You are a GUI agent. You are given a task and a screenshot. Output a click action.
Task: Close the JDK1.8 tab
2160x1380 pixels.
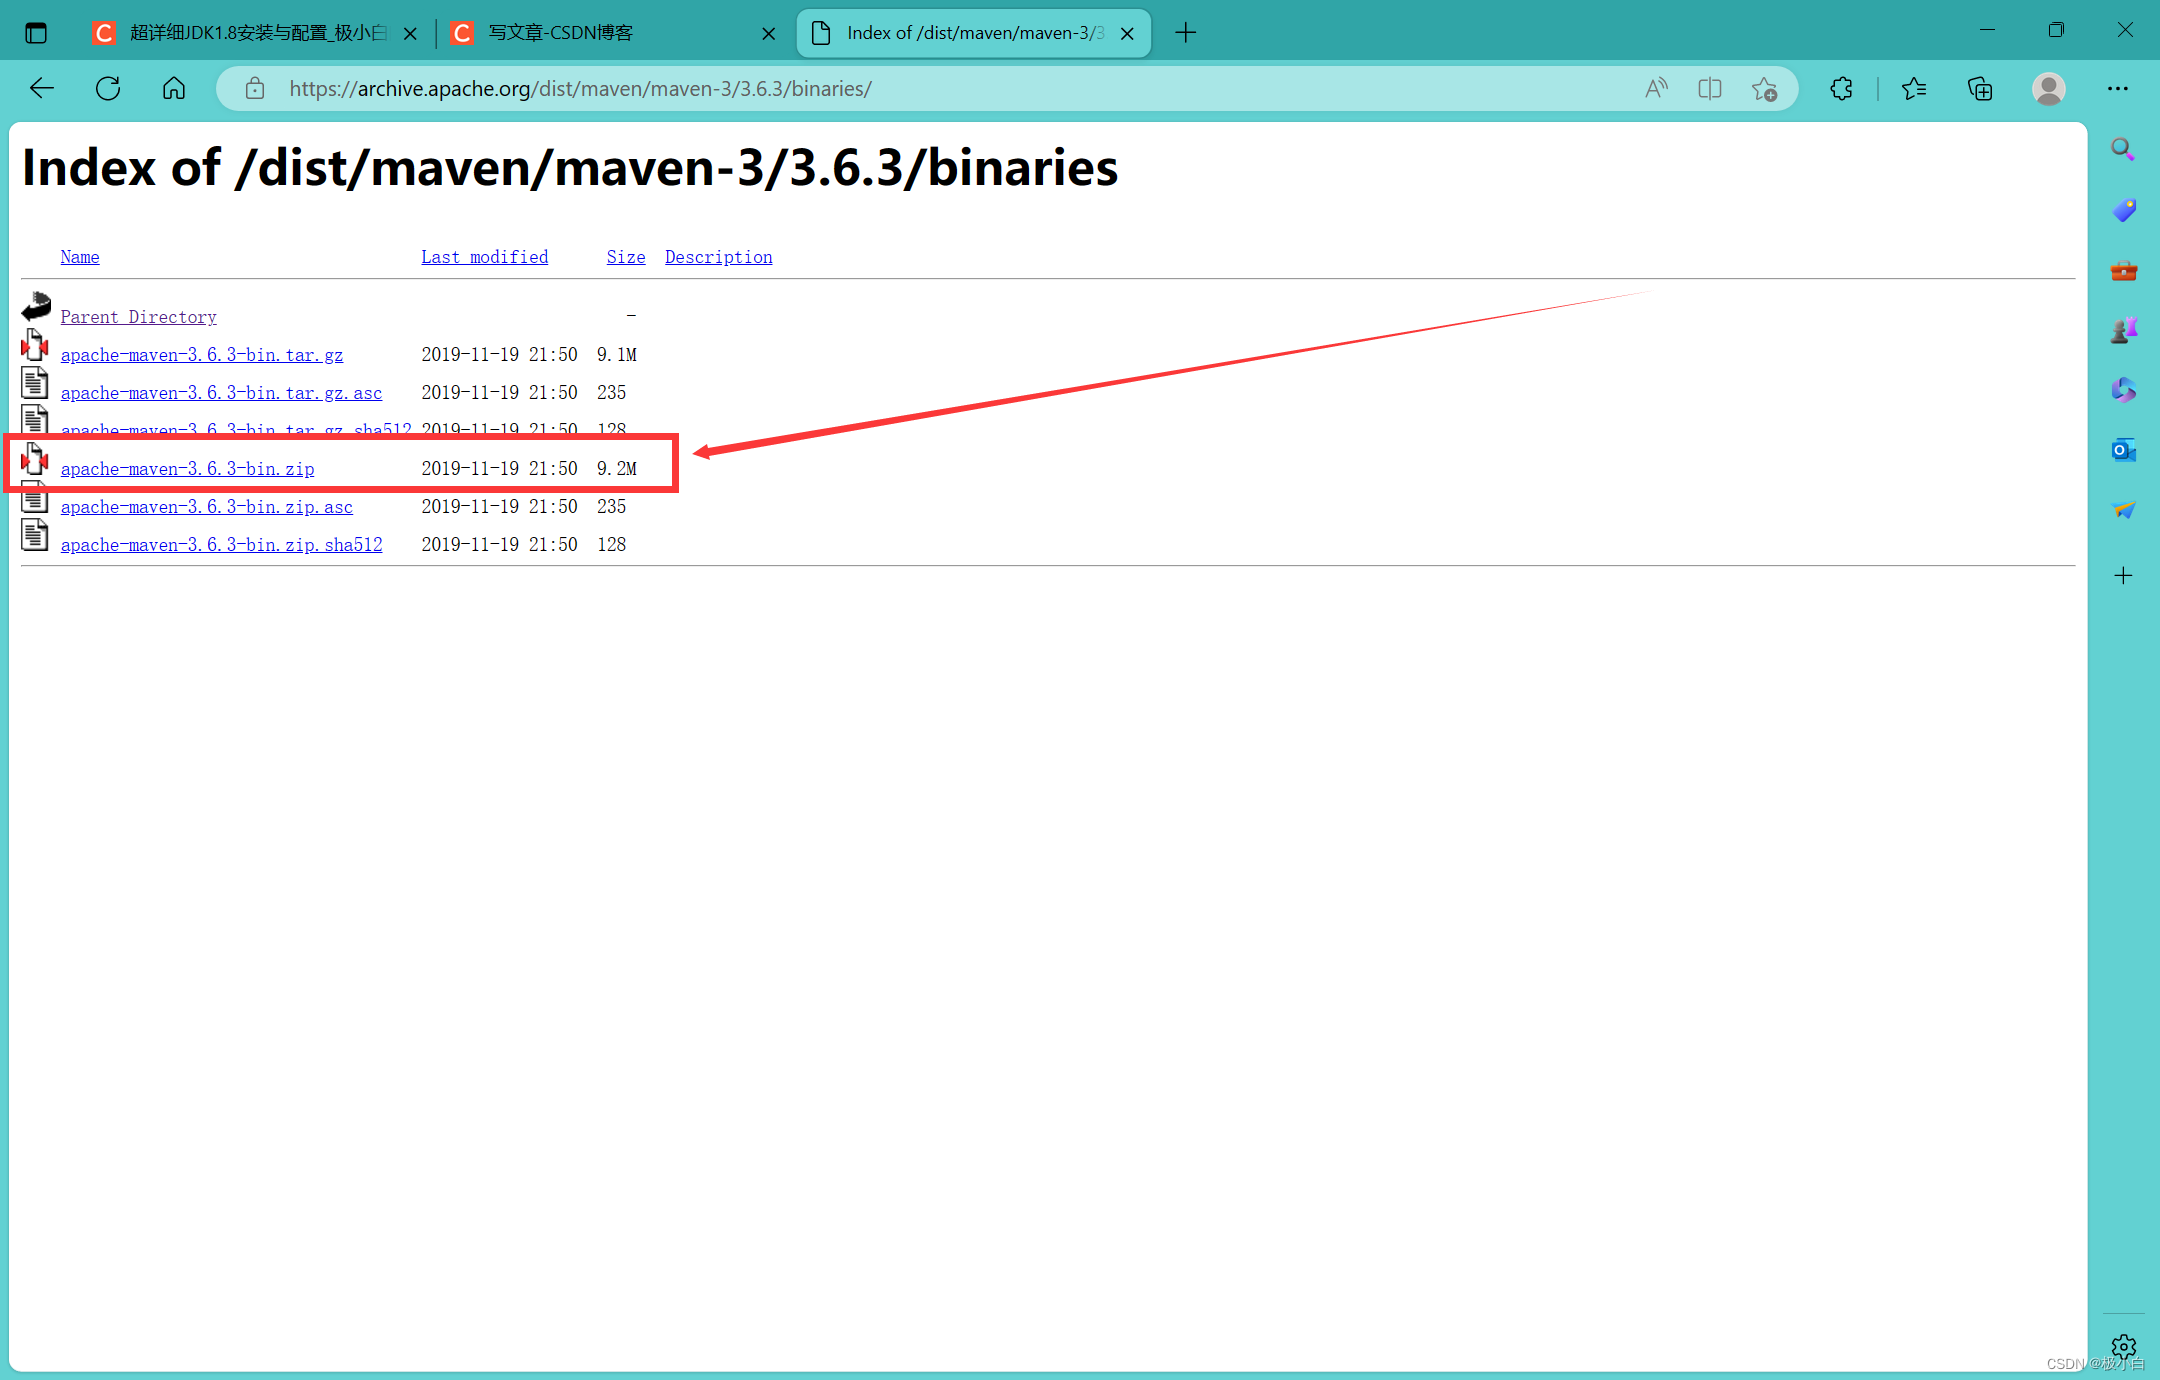[410, 33]
